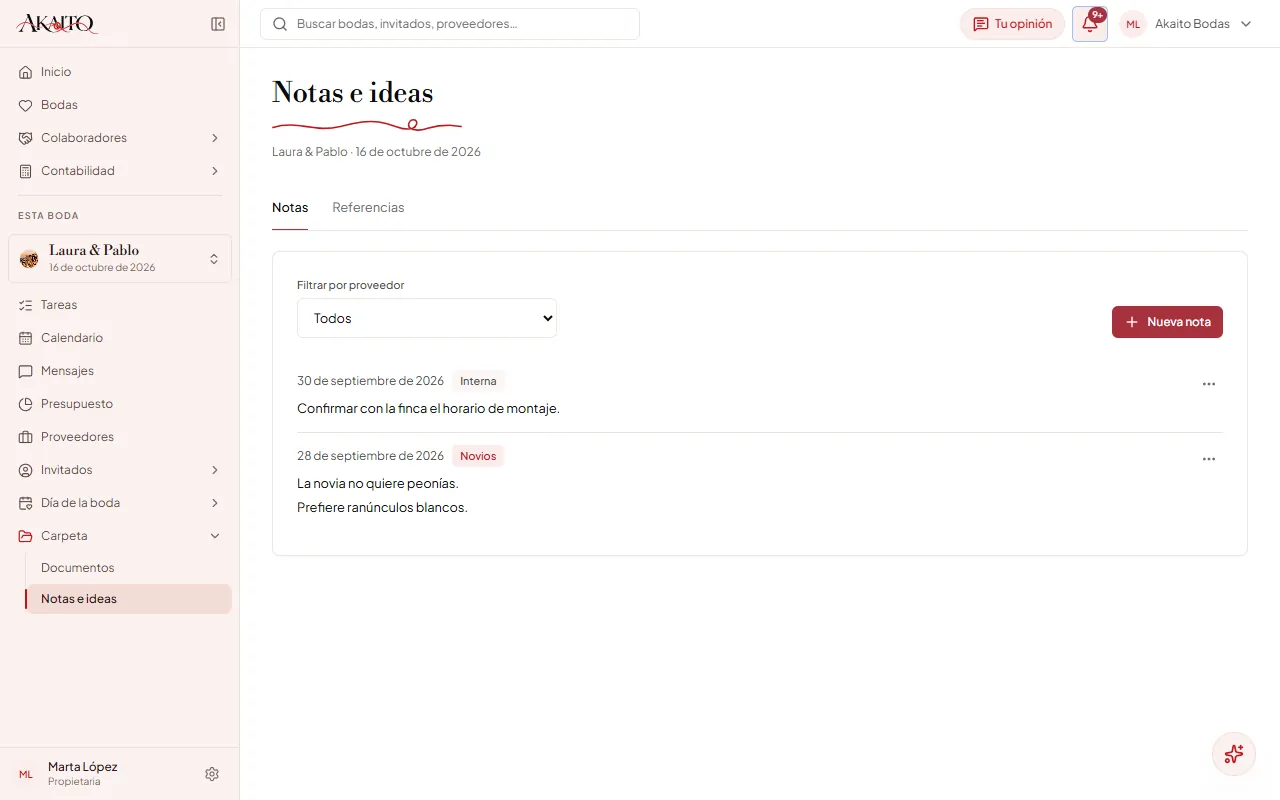Click the Novios tag on the second note

pos(478,456)
